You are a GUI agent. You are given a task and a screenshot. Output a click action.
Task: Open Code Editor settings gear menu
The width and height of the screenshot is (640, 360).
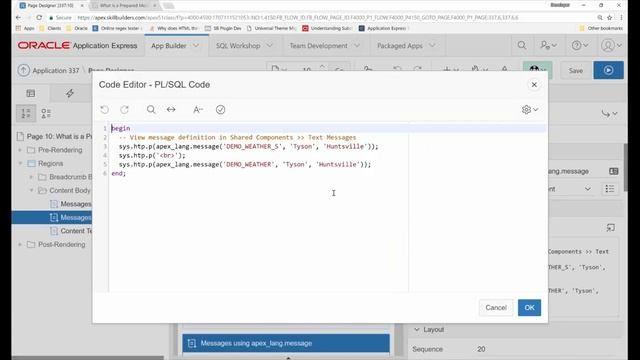coord(530,109)
